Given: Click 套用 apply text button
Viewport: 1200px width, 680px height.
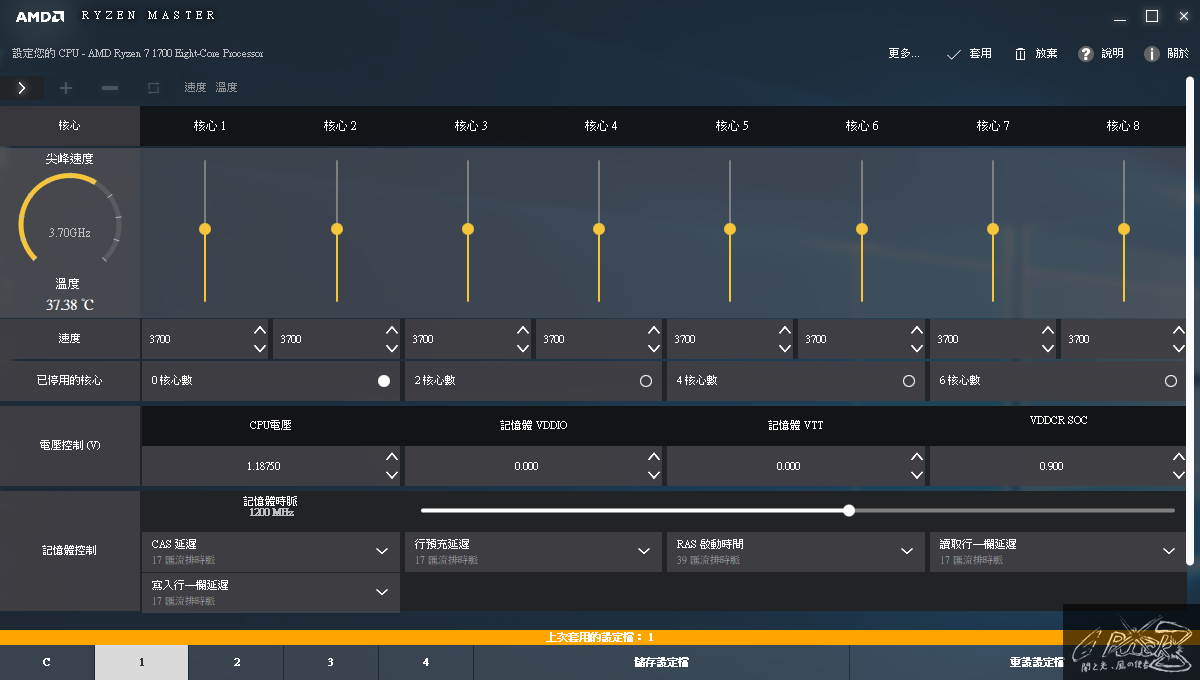Looking at the screenshot, I should [981, 54].
